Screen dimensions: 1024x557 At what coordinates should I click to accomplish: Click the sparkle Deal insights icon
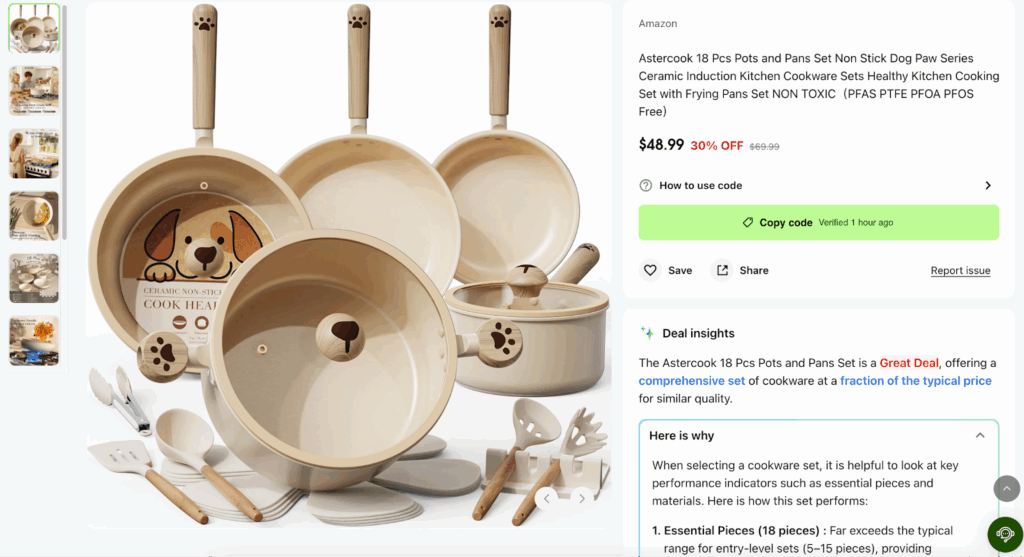[x=647, y=333]
